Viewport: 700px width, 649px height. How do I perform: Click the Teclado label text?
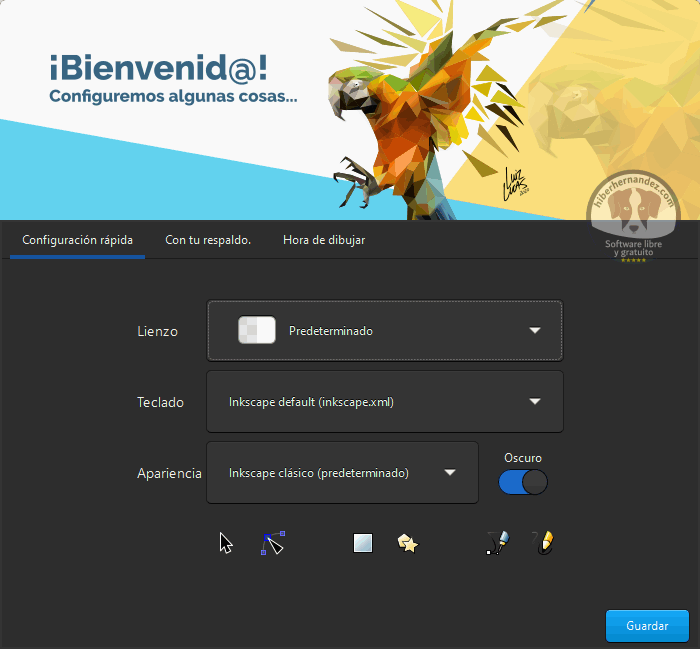click(160, 402)
